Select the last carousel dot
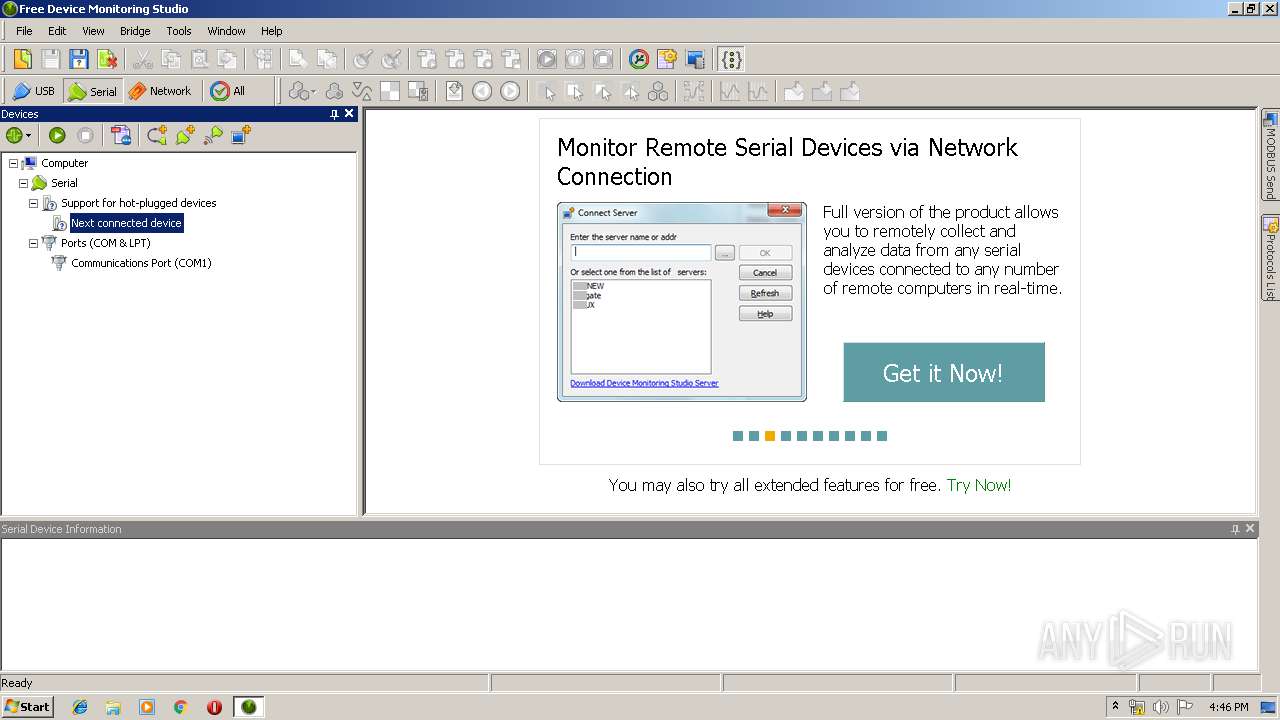Screen dimensions: 1280x720 tap(882, 436)
